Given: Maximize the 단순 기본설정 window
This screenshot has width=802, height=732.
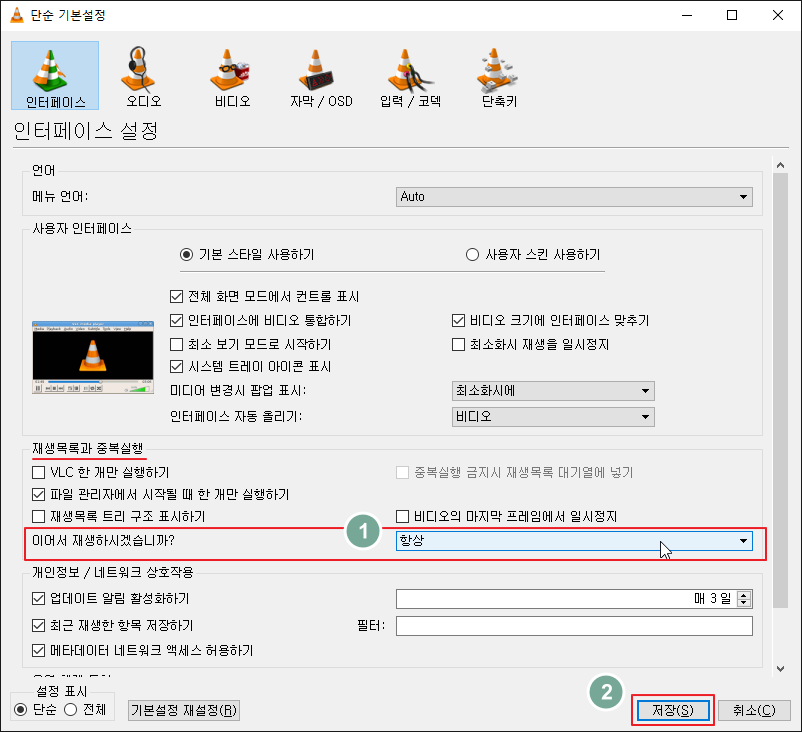Looking at the screenshot, I should 732,15.
